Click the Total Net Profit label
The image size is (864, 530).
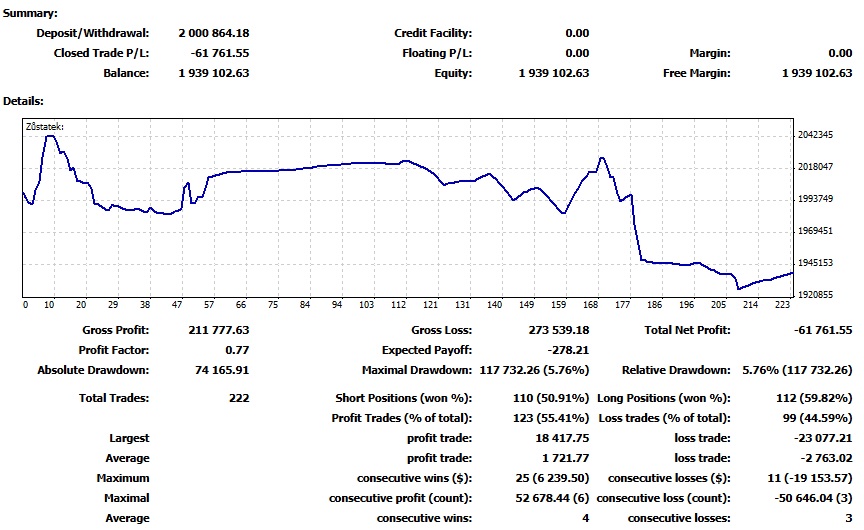tap(688, 331)
